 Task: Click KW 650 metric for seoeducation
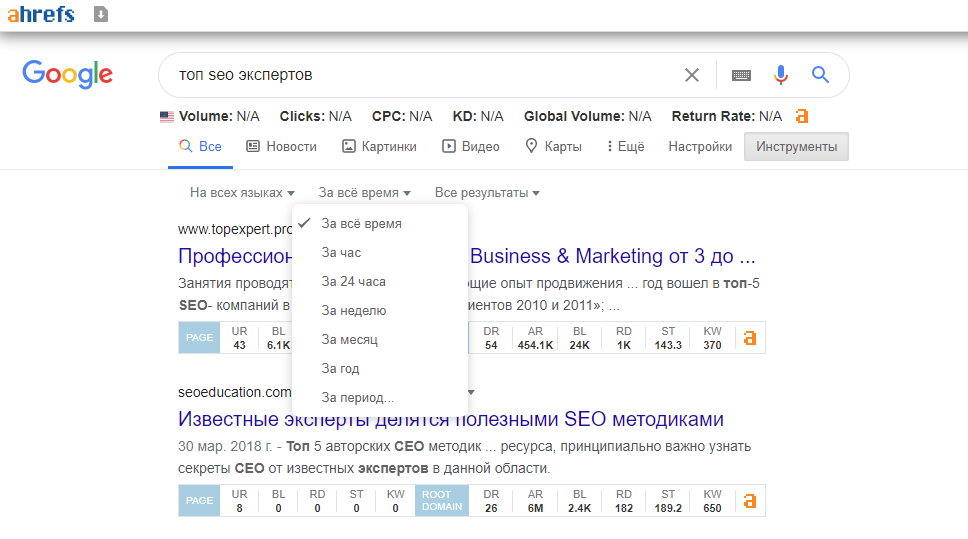[x=712, y=501]
